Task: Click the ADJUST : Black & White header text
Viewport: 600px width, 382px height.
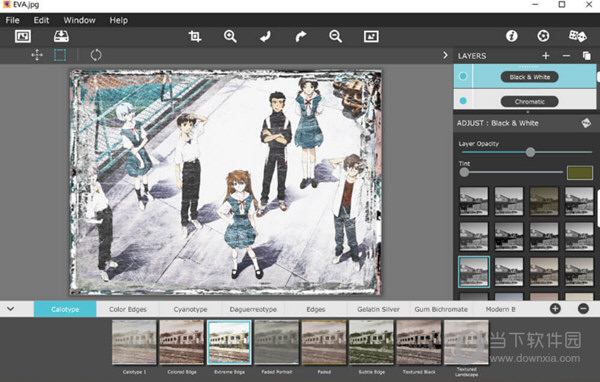Action: 497,123
